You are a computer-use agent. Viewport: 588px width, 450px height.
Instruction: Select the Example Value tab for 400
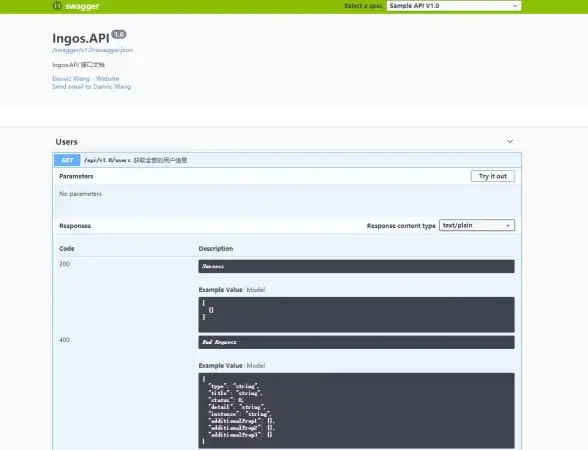220,365
